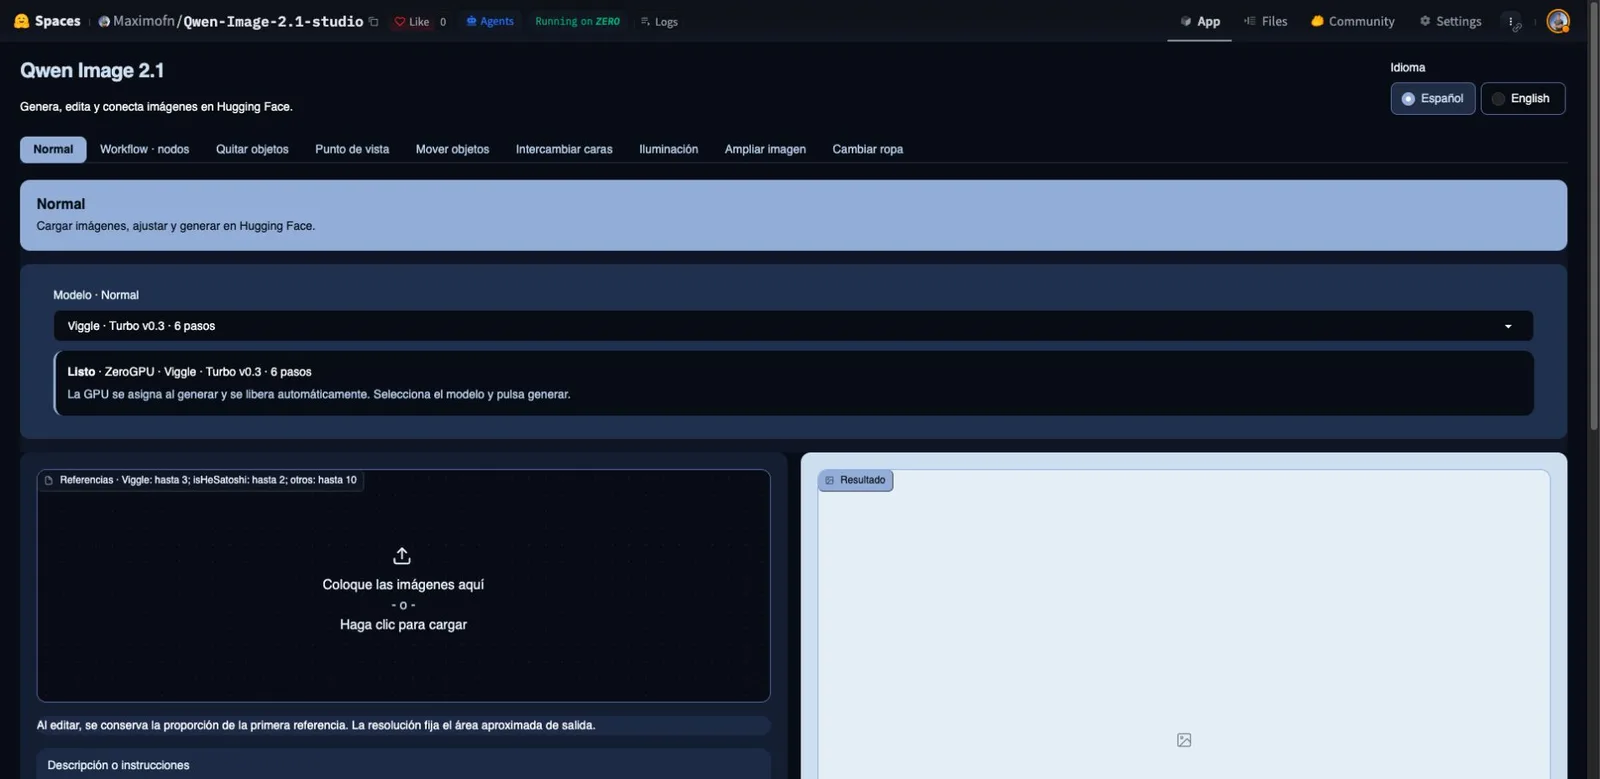Viewport: 1600px width, 779px height.
Task: Click the Coloque las imágenes aquí upload area
Action: (x=403, y=585)
